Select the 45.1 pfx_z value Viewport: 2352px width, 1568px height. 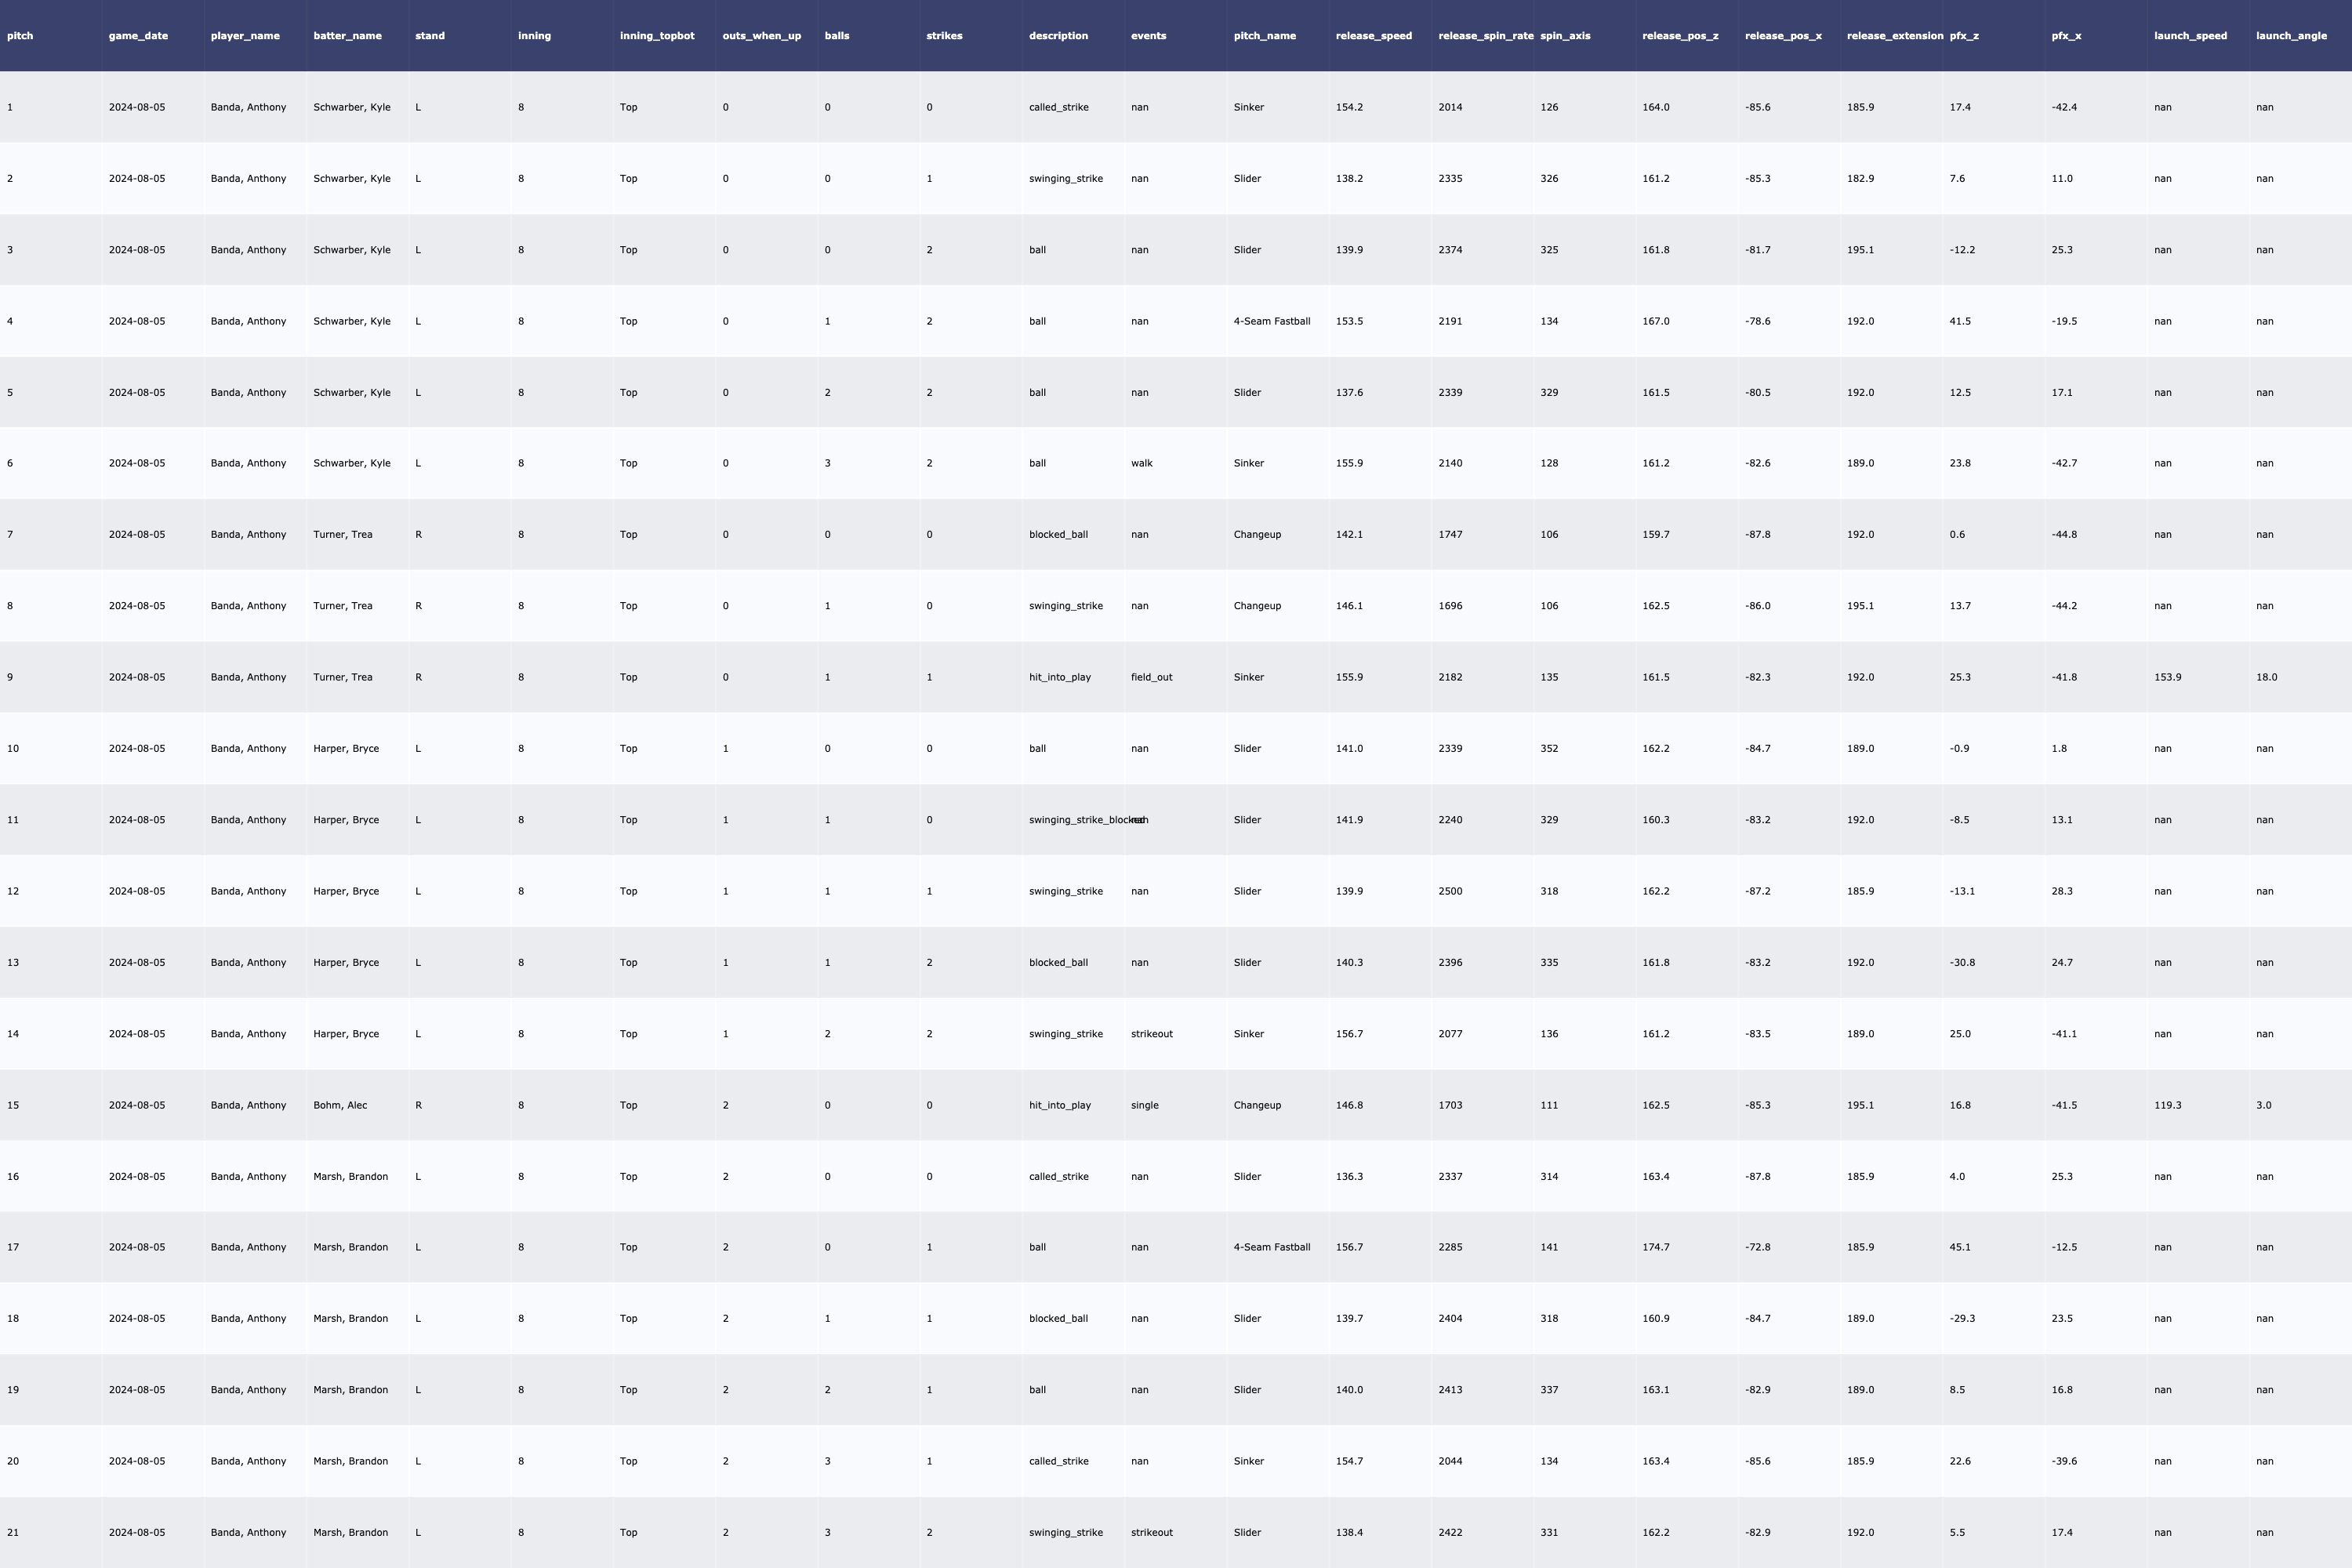[1959, 1248]
